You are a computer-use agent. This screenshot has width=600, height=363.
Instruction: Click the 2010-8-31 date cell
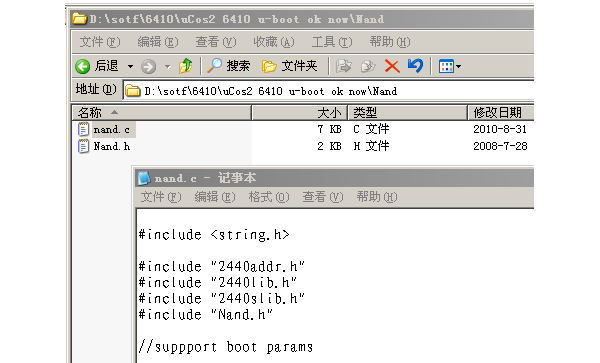[500, 129]
